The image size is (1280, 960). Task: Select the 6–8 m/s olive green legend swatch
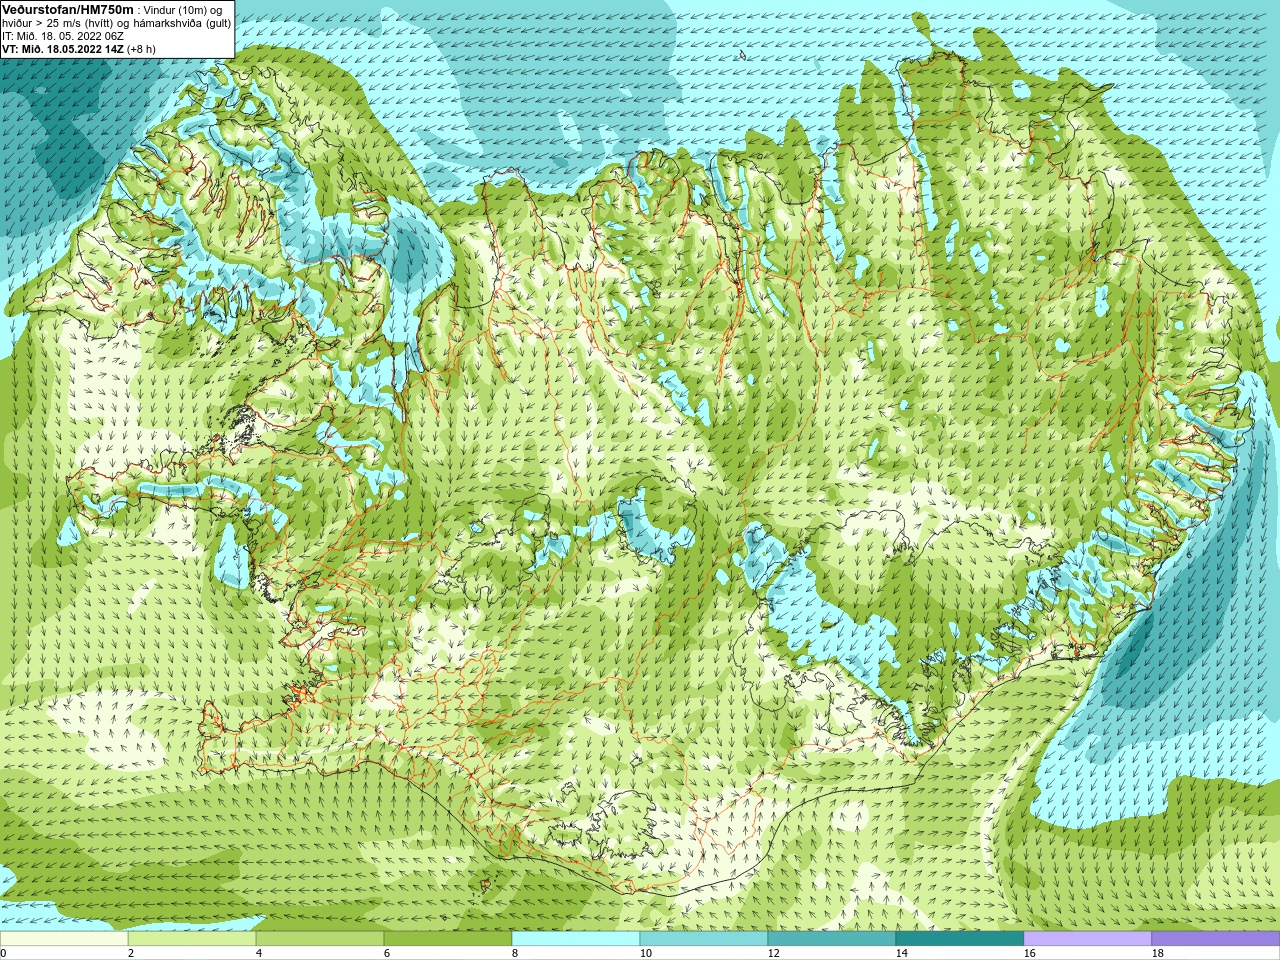[x=448, y=939]
